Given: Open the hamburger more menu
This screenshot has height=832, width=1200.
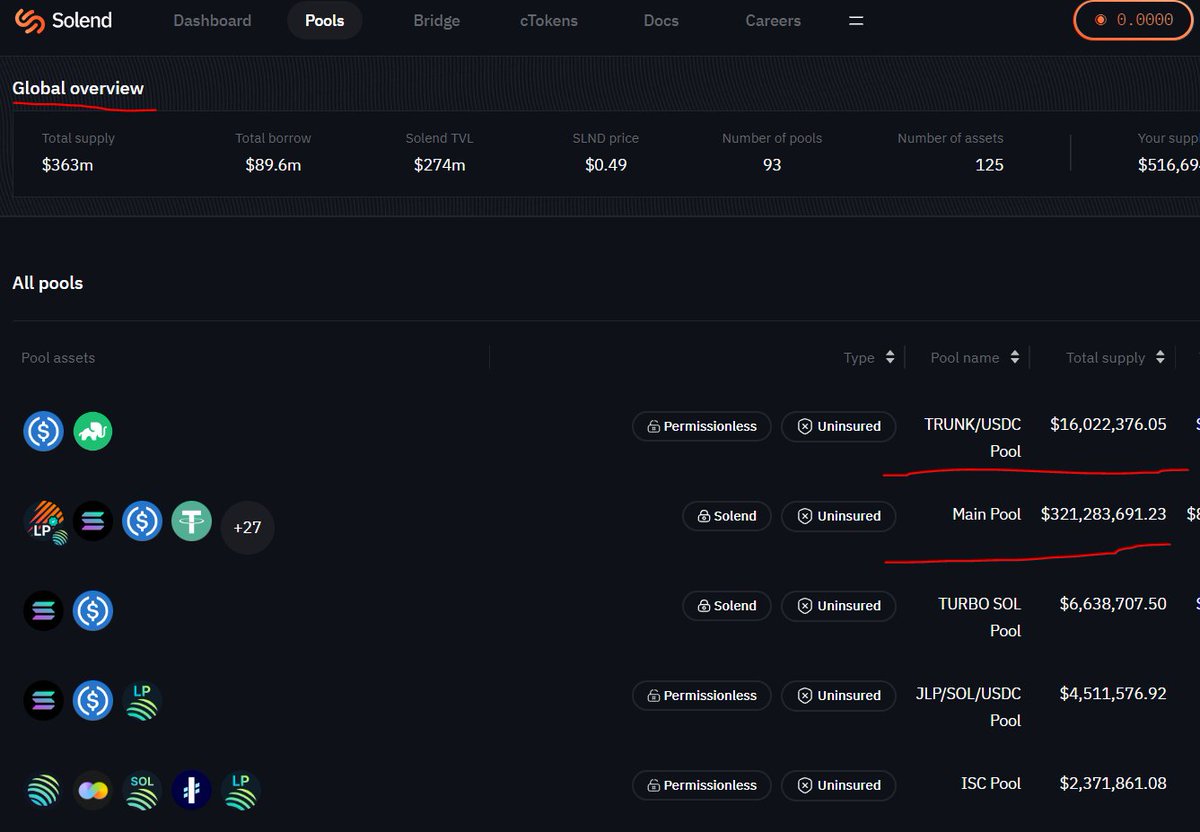Looking at the screenshot, I should tap(856, 20).
